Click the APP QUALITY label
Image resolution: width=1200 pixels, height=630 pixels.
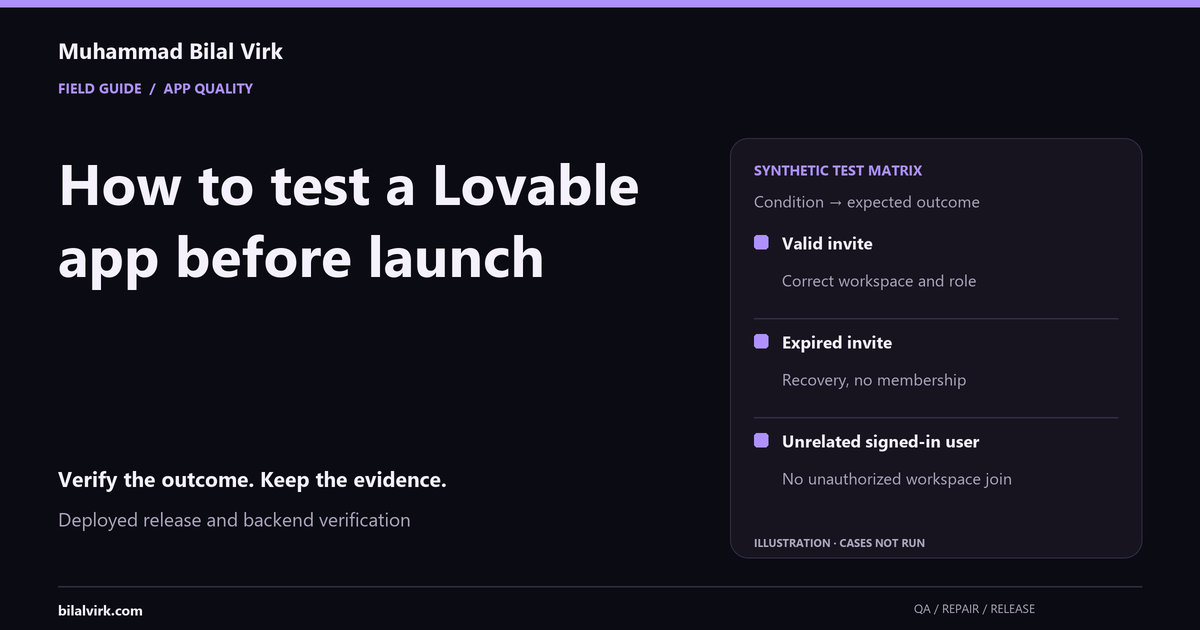(x=208, y=88)
